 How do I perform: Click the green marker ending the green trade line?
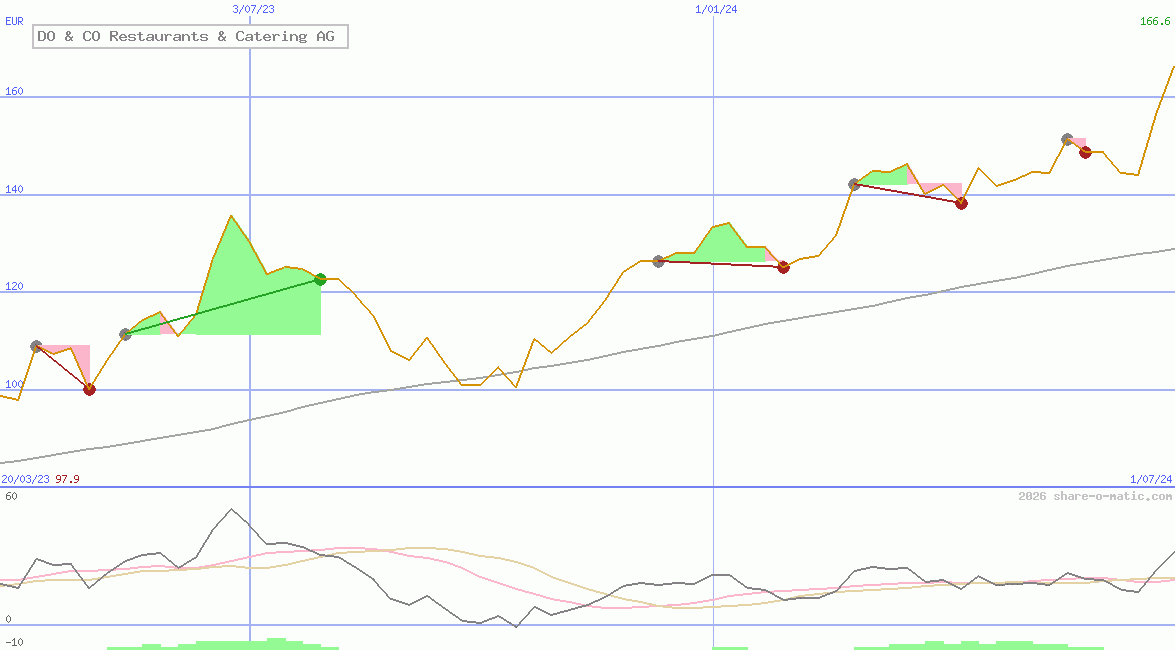(x=321, y=279)
